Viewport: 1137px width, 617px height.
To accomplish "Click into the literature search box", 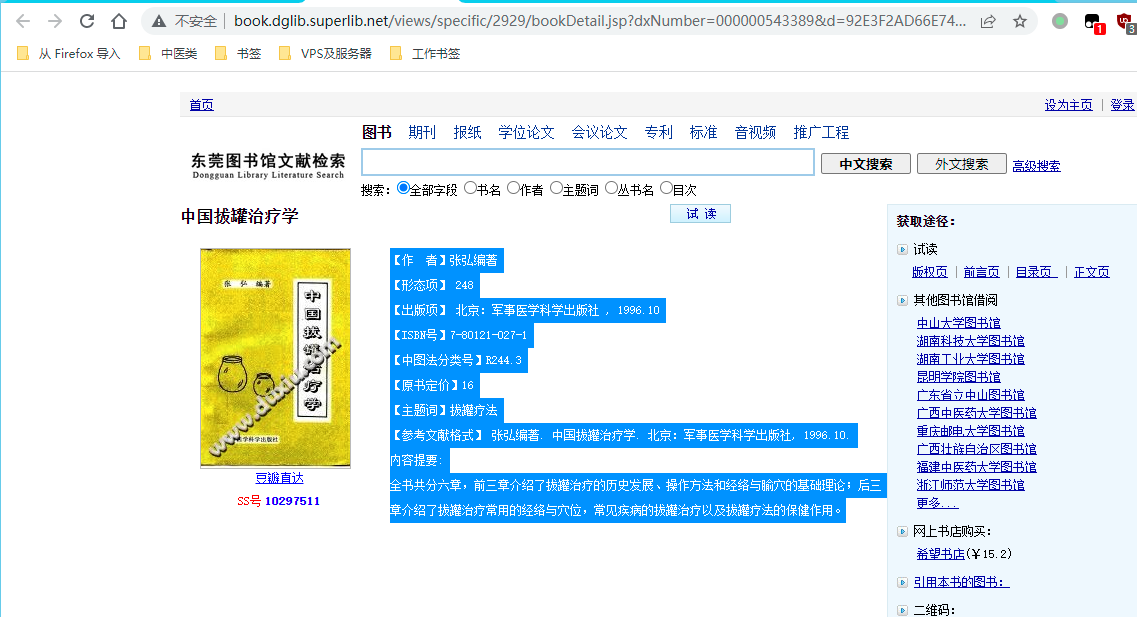I will (x=587, y=163).
